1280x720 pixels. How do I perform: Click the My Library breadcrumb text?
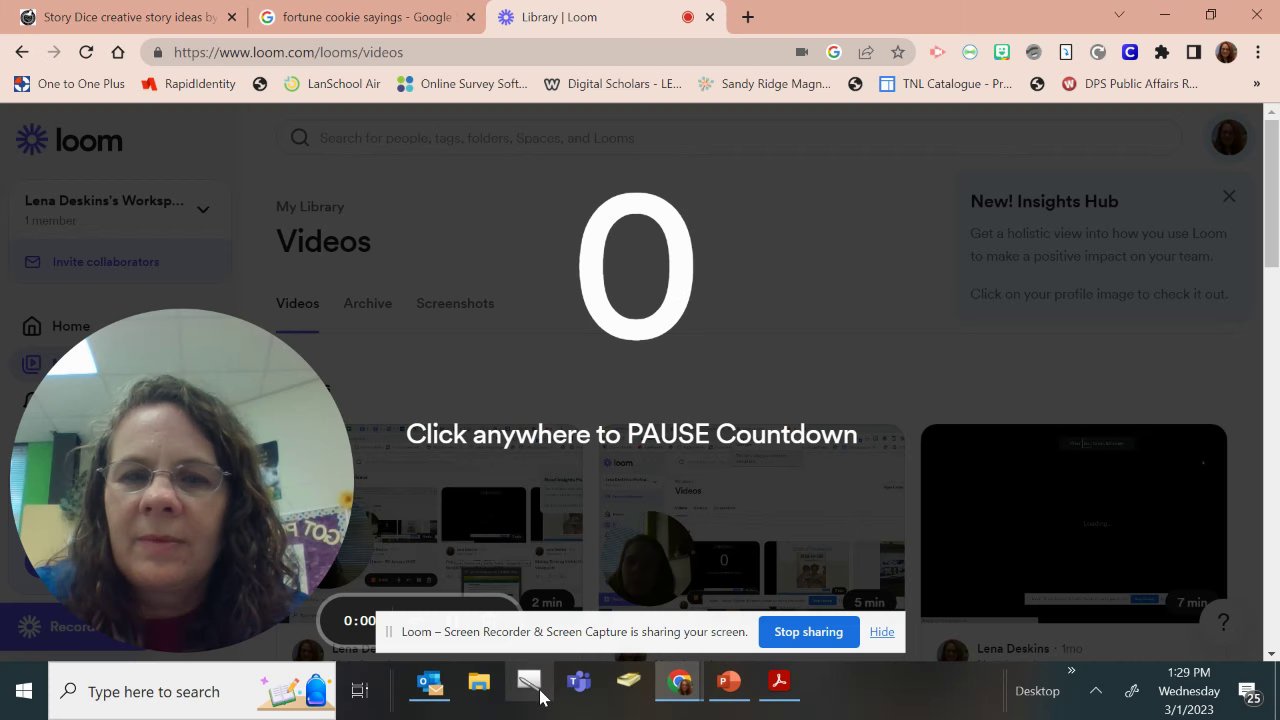tap(310, 207)
